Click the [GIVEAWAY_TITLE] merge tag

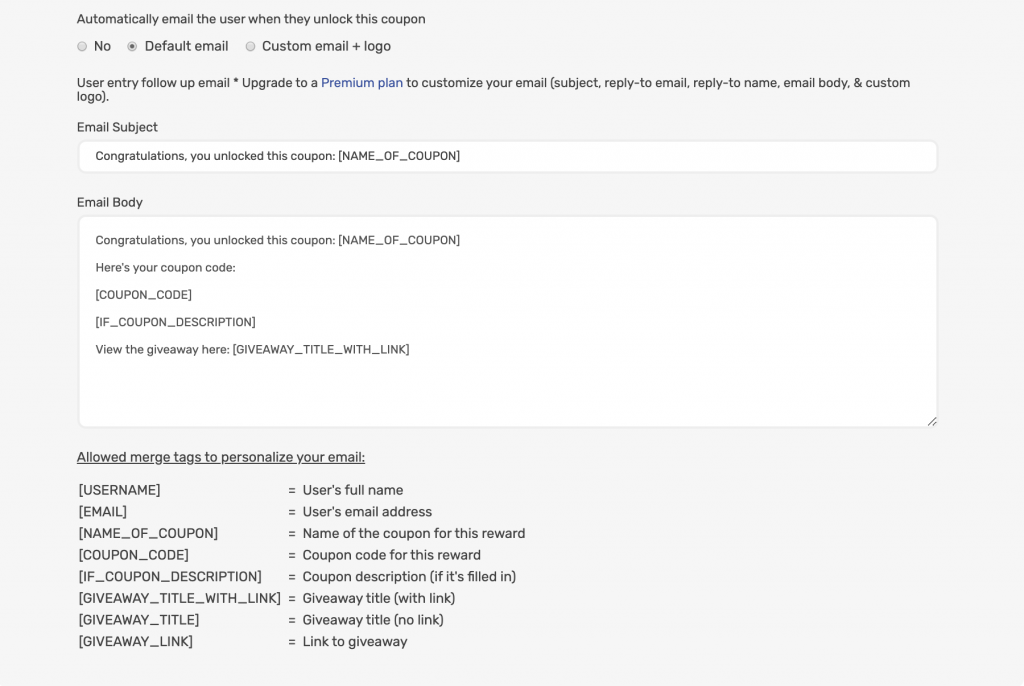[x=138, y=619]
